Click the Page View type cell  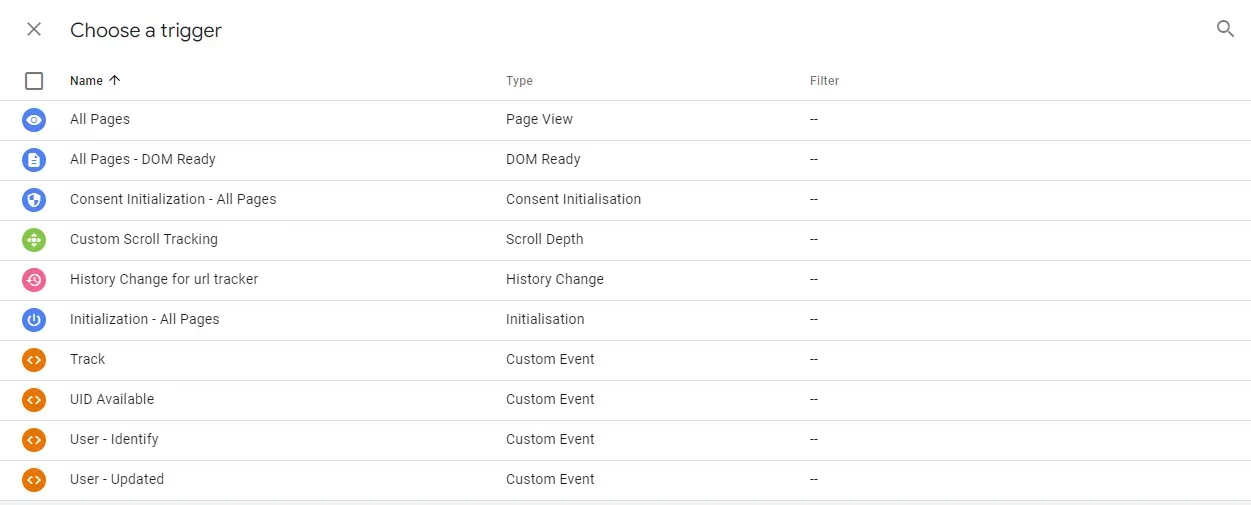pos(540,119)
